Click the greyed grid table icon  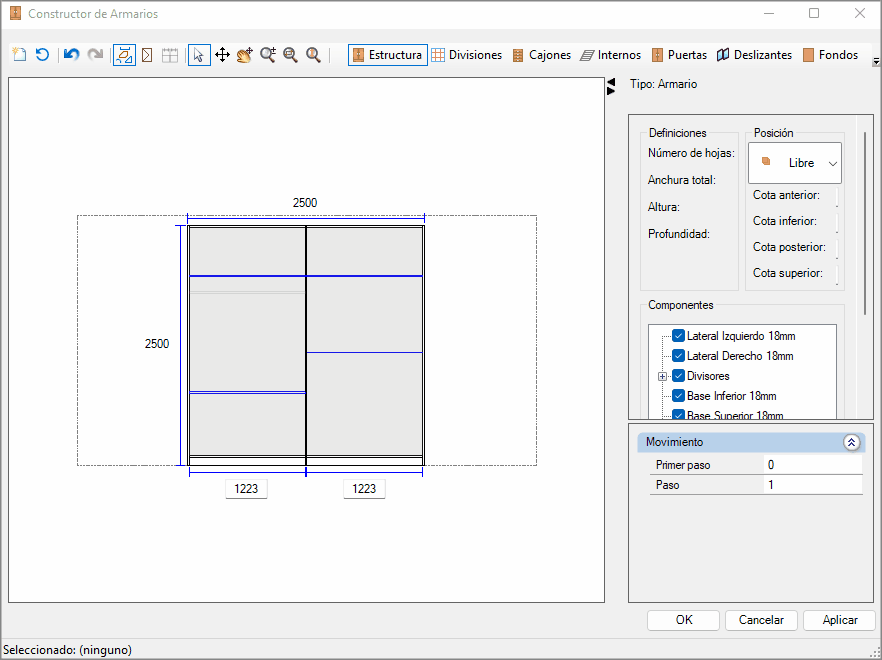170,55
